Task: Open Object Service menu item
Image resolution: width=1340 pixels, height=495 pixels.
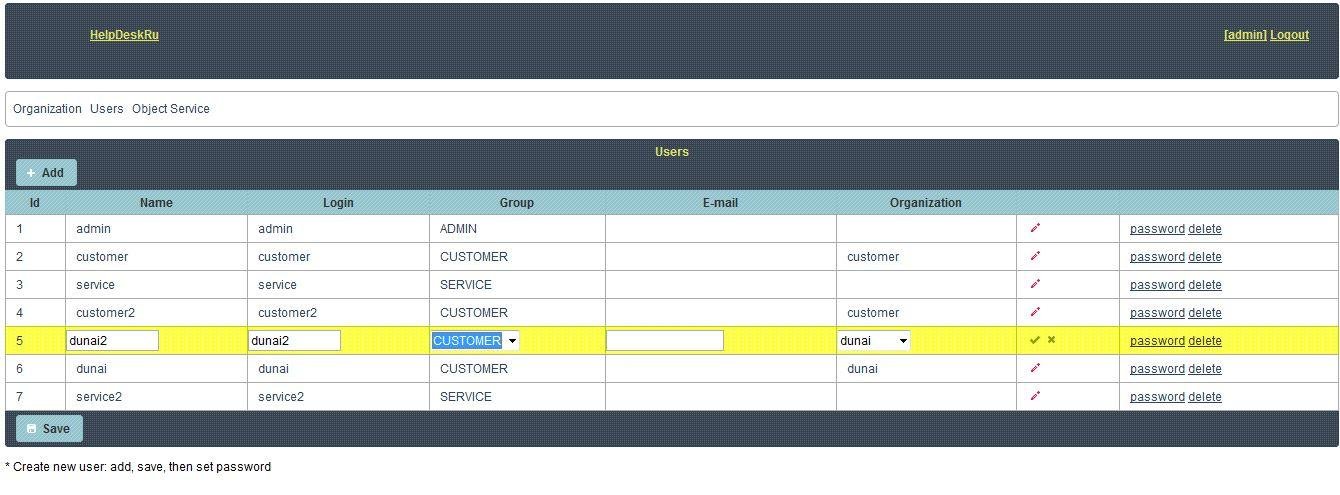Action: (171, 109)
